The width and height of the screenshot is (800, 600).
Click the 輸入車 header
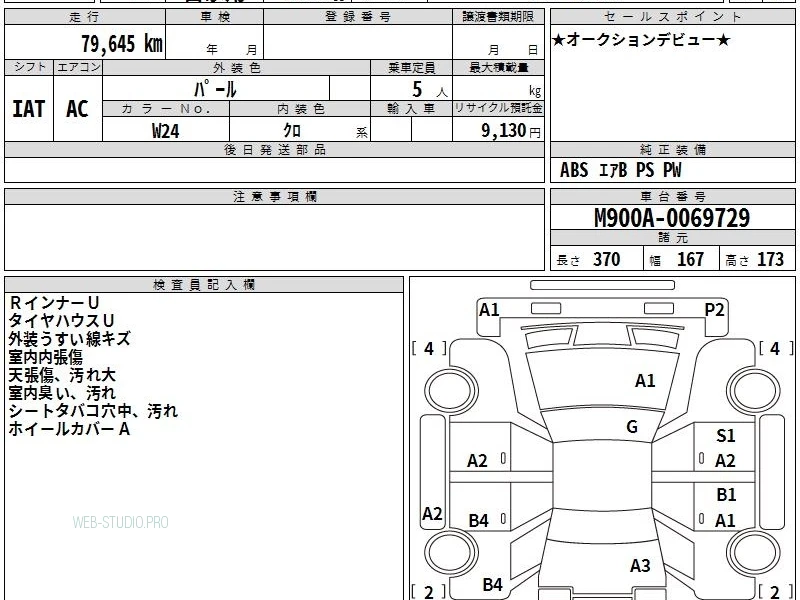(411, 109)
